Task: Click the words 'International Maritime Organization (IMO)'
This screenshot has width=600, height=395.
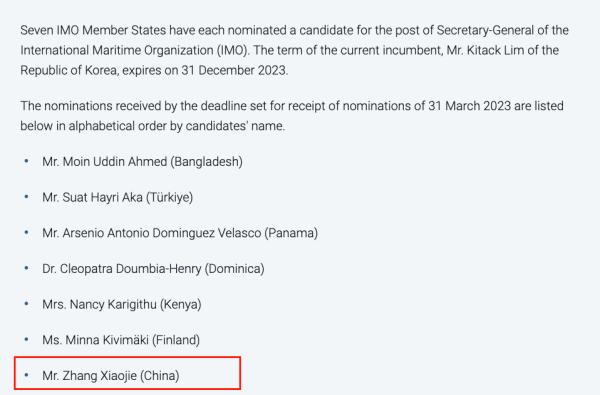Action: [x=135, y=51]
